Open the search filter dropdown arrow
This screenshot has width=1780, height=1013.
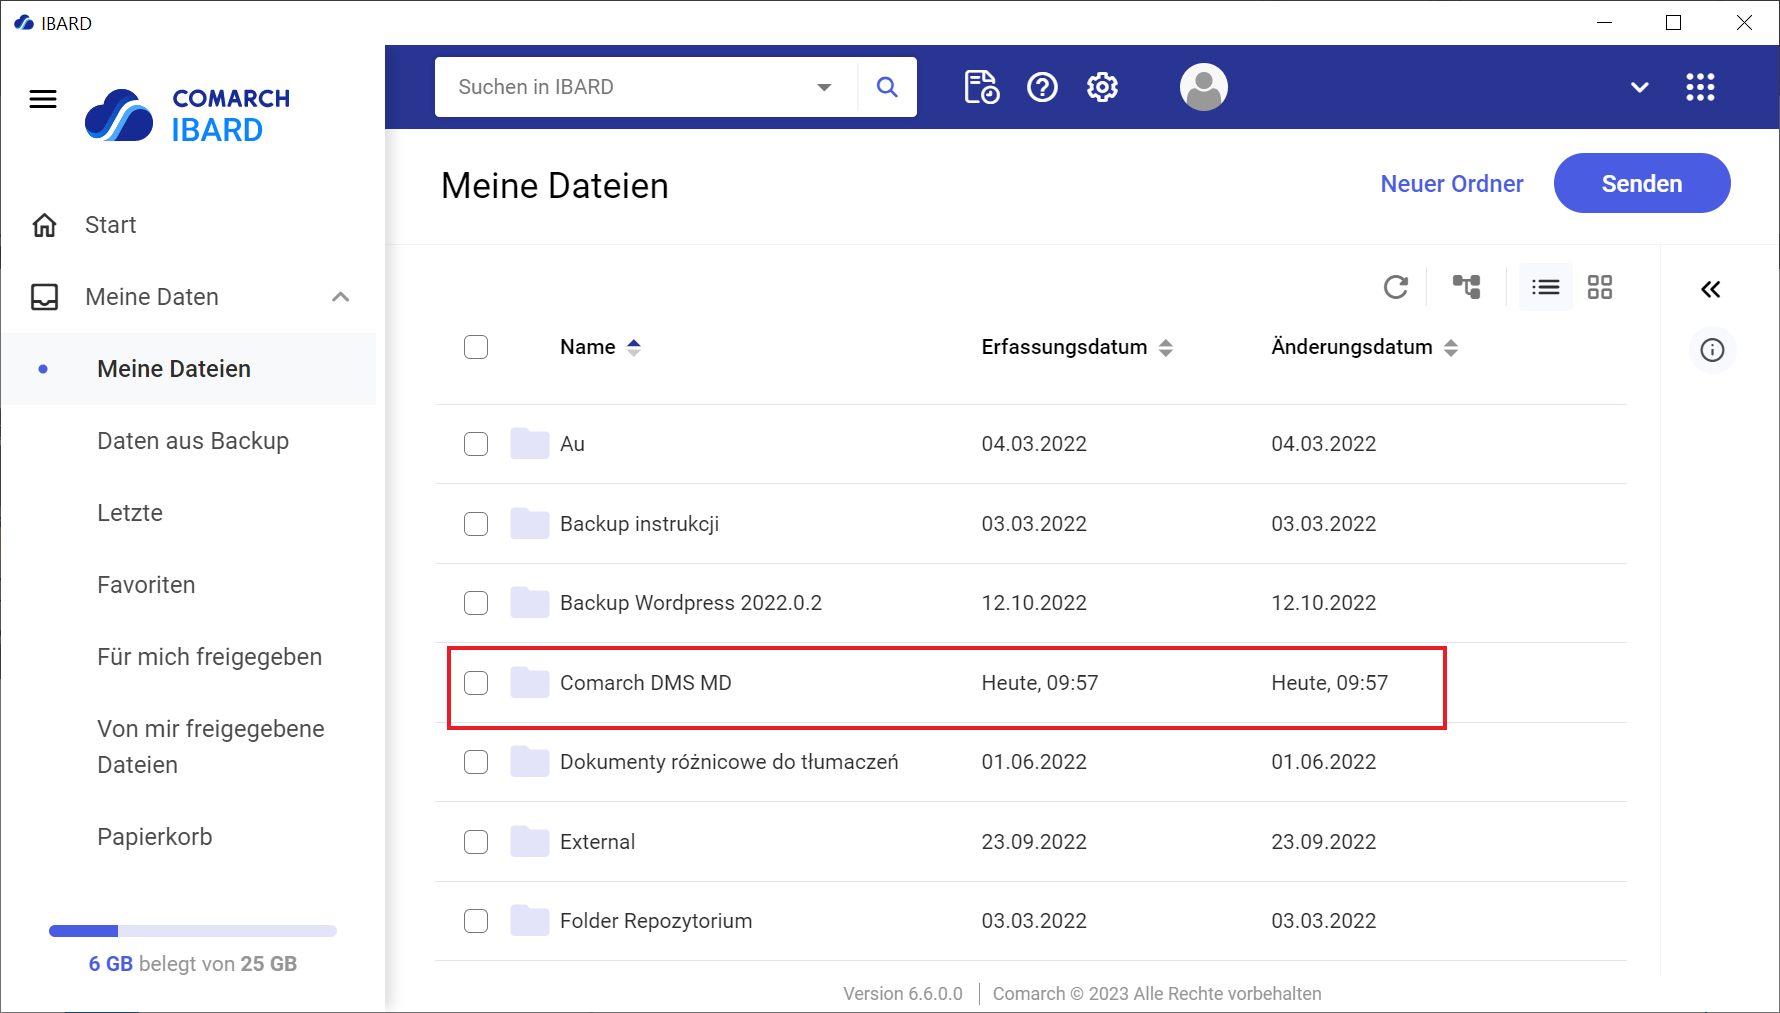824,87
